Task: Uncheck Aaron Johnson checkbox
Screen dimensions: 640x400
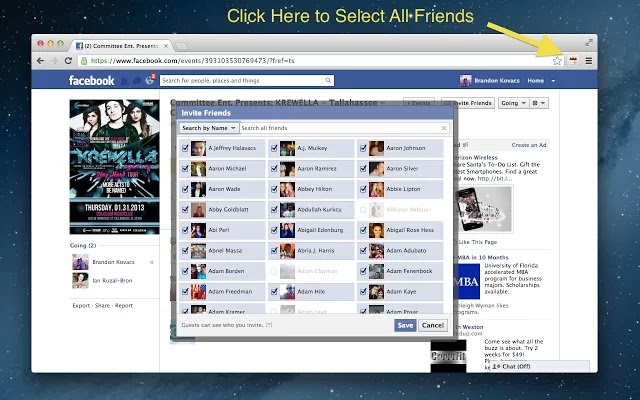Action: click(363, 148)
